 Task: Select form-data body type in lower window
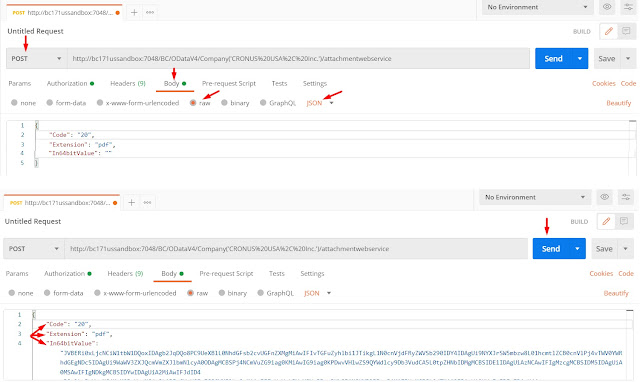point(47,293)
